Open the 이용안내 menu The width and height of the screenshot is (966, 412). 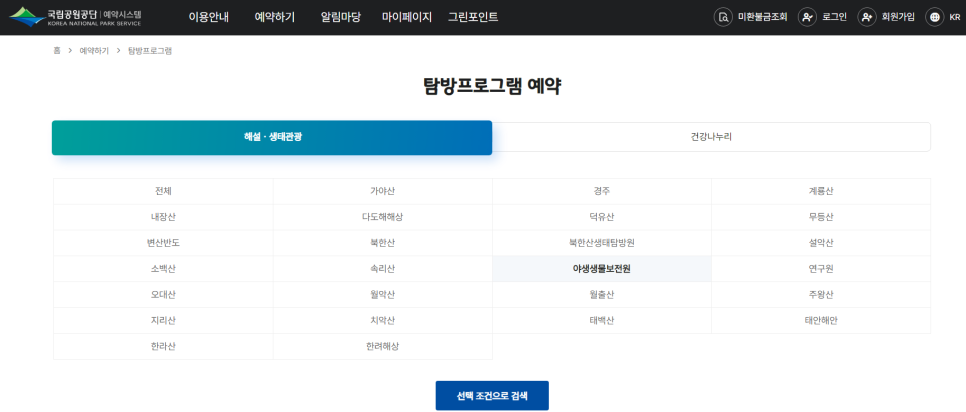coord(209,17)
